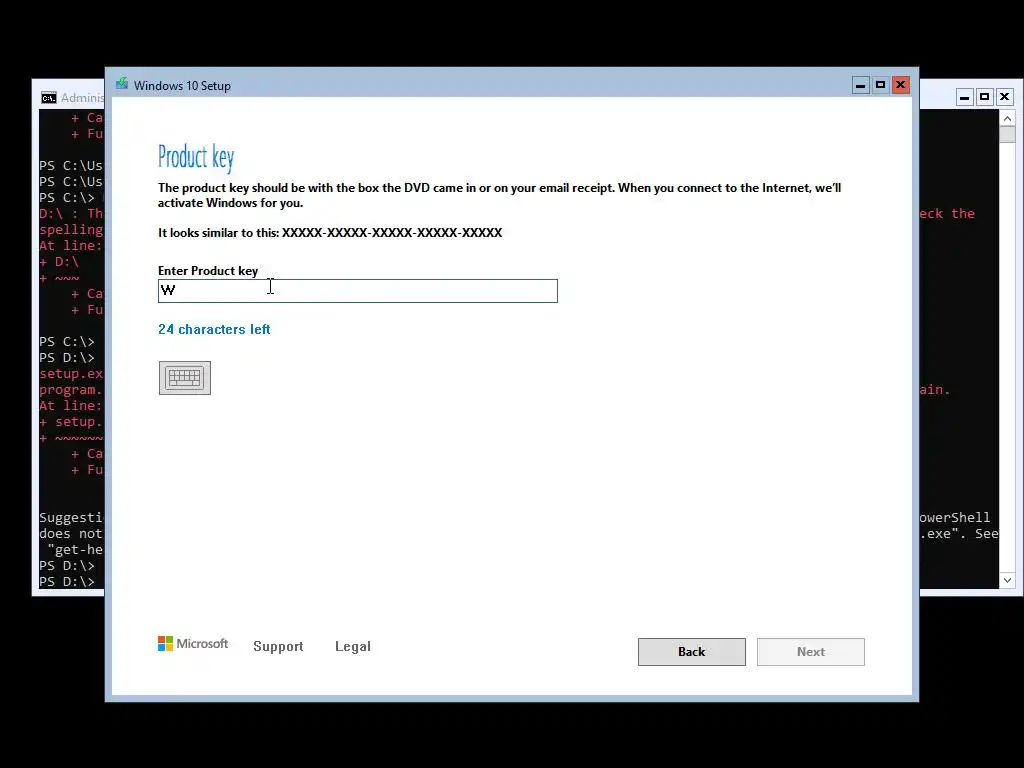Maximize the PowerShell window behind
1024x768 pixels.
pyautogui.click(x=984, y=97)
